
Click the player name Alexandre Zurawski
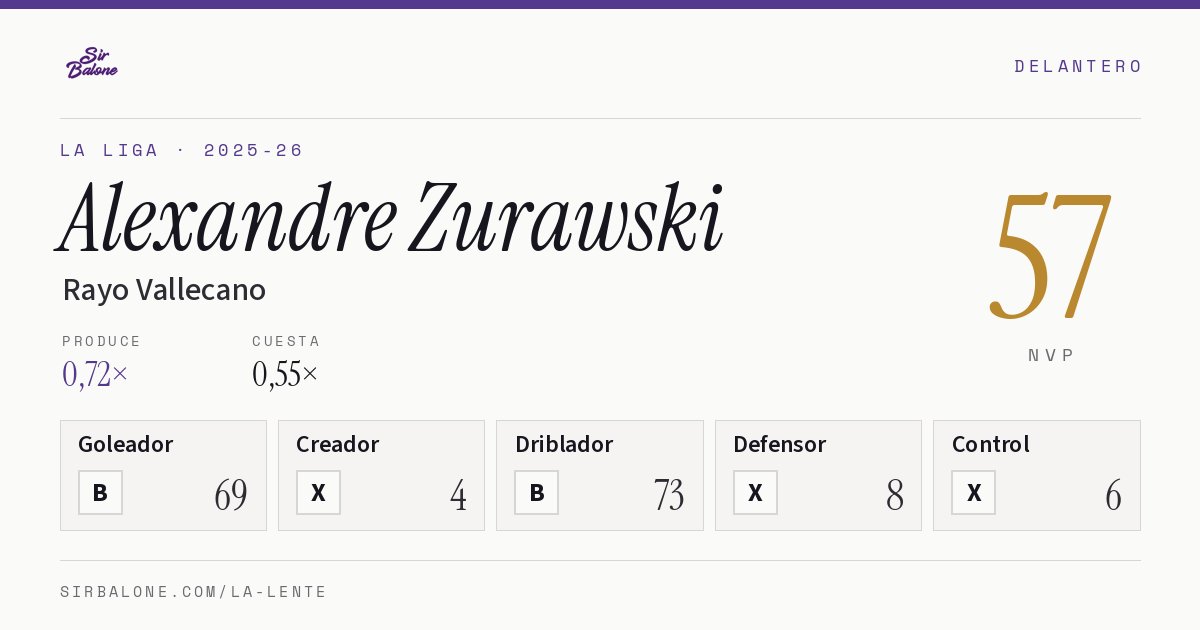(x=391, y=218)
